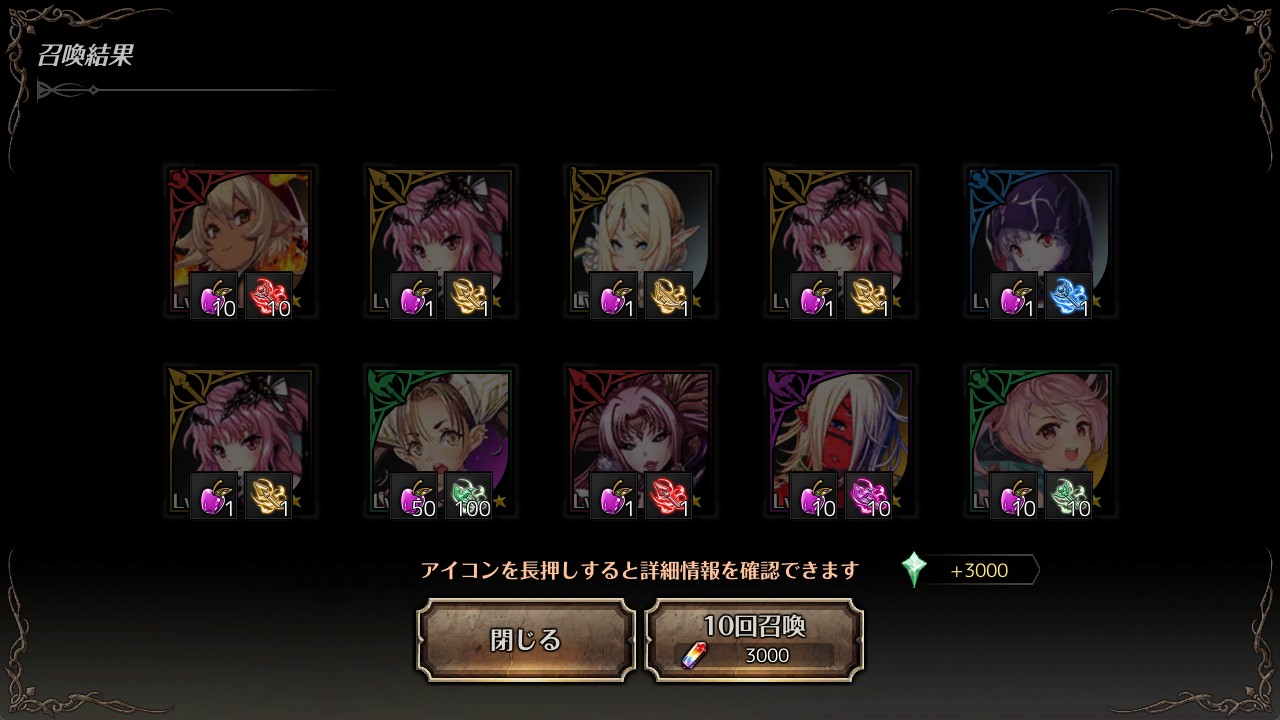Click the gold crystal icon on blonde elf card
The image size is (1280, 720).
668,296
